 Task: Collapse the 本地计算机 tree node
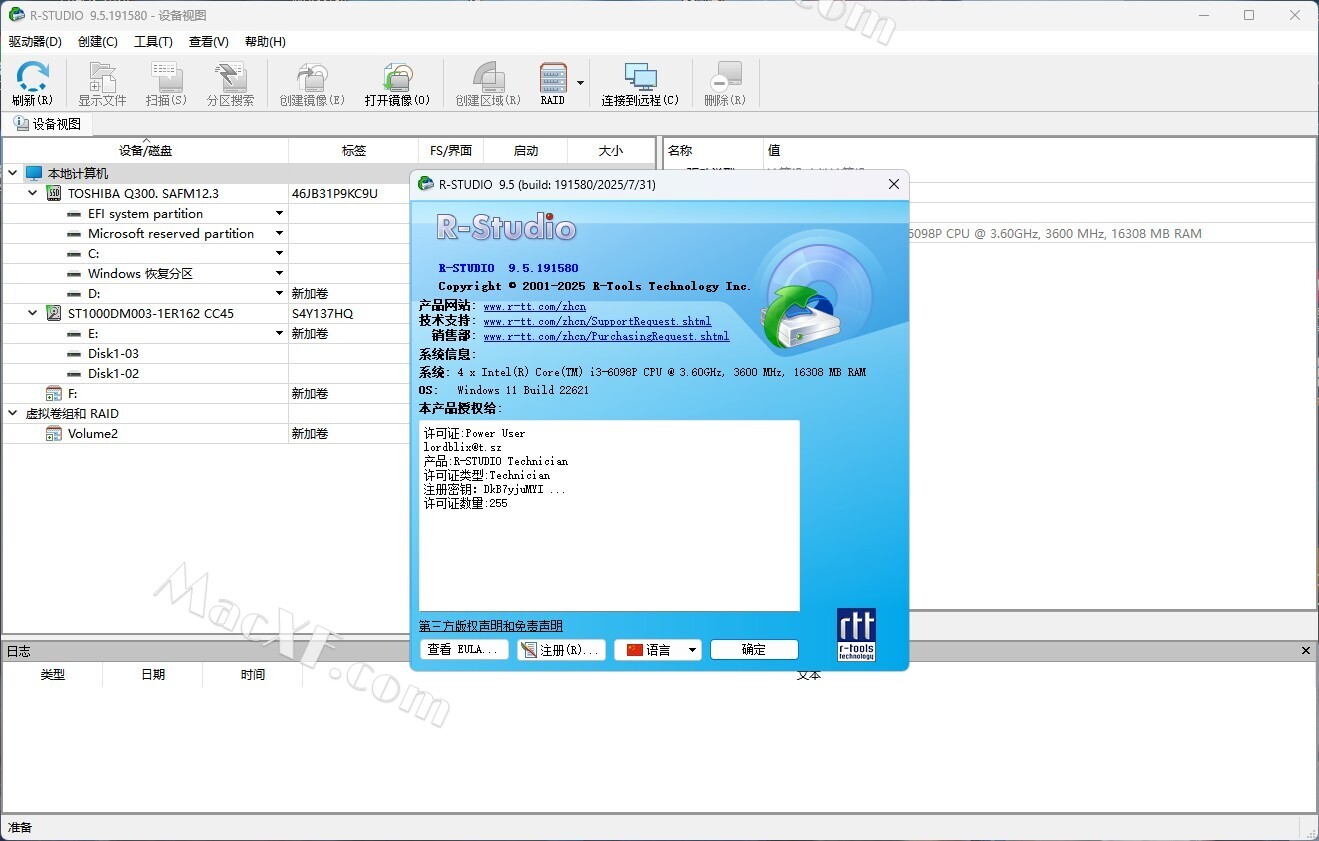[12, 173]
